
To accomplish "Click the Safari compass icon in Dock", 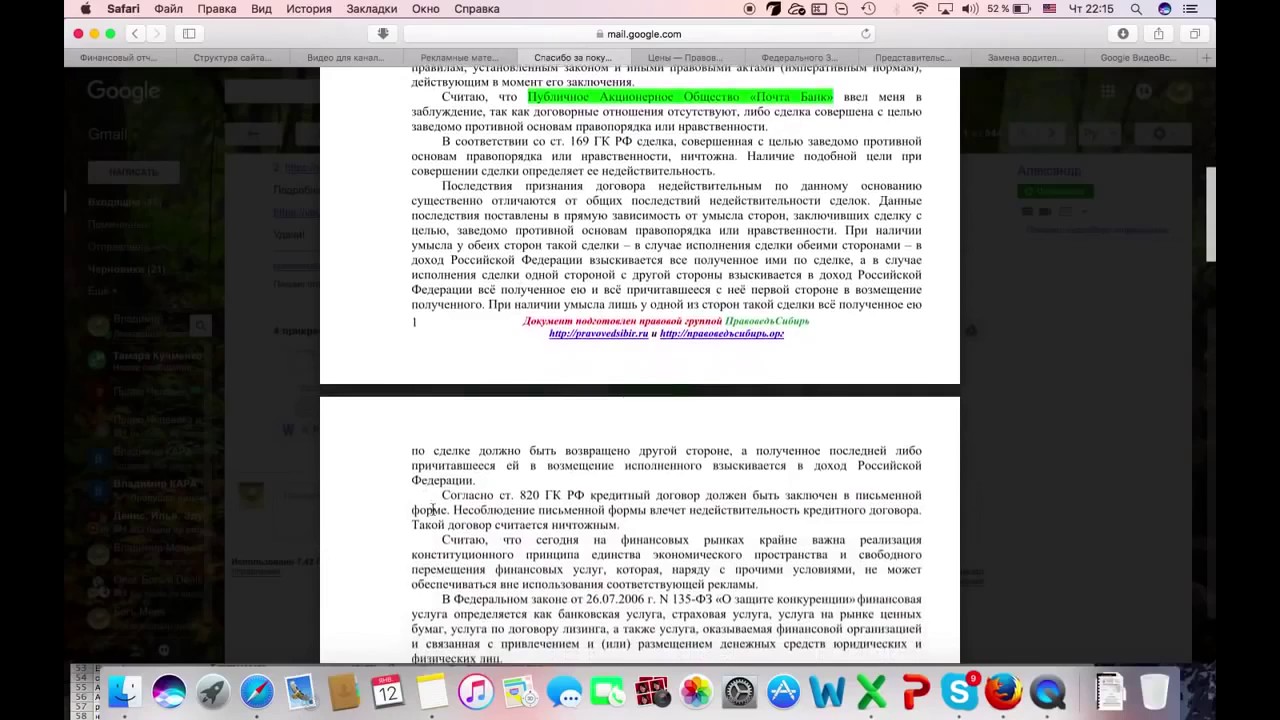I will [x=257, y=692].
